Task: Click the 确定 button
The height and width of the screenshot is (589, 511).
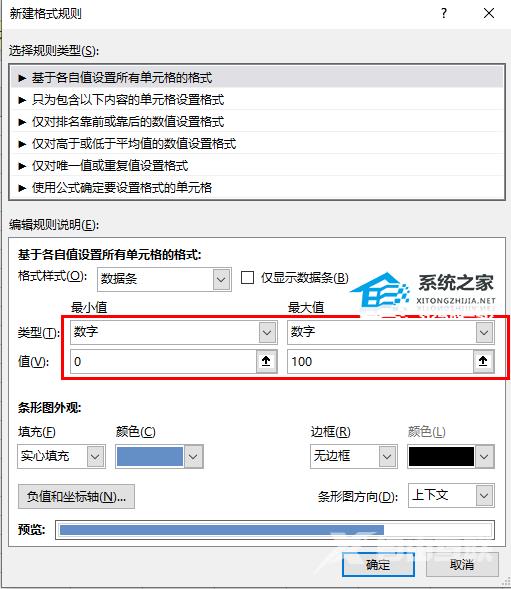Action: pos(378,564)
